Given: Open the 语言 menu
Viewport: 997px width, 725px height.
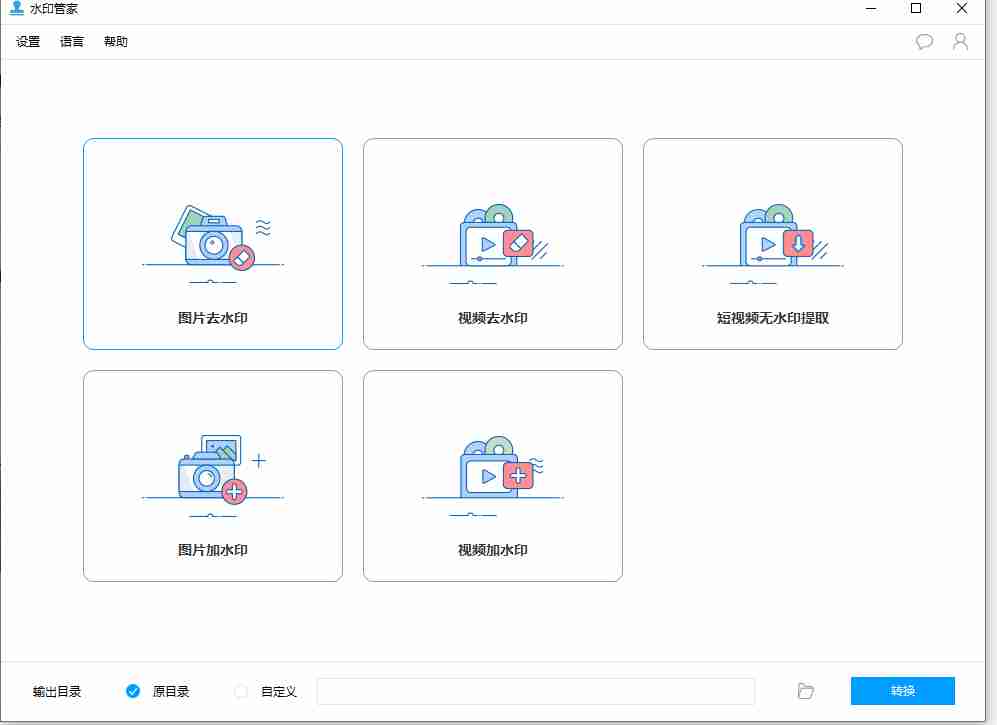Looking at the screenshot, I should [71, 41].
